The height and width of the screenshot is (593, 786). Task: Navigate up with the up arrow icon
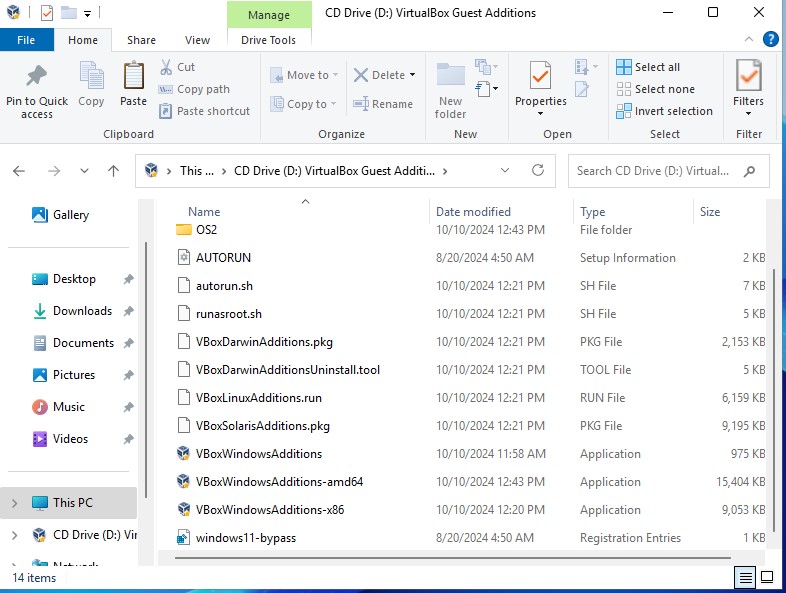114,171
